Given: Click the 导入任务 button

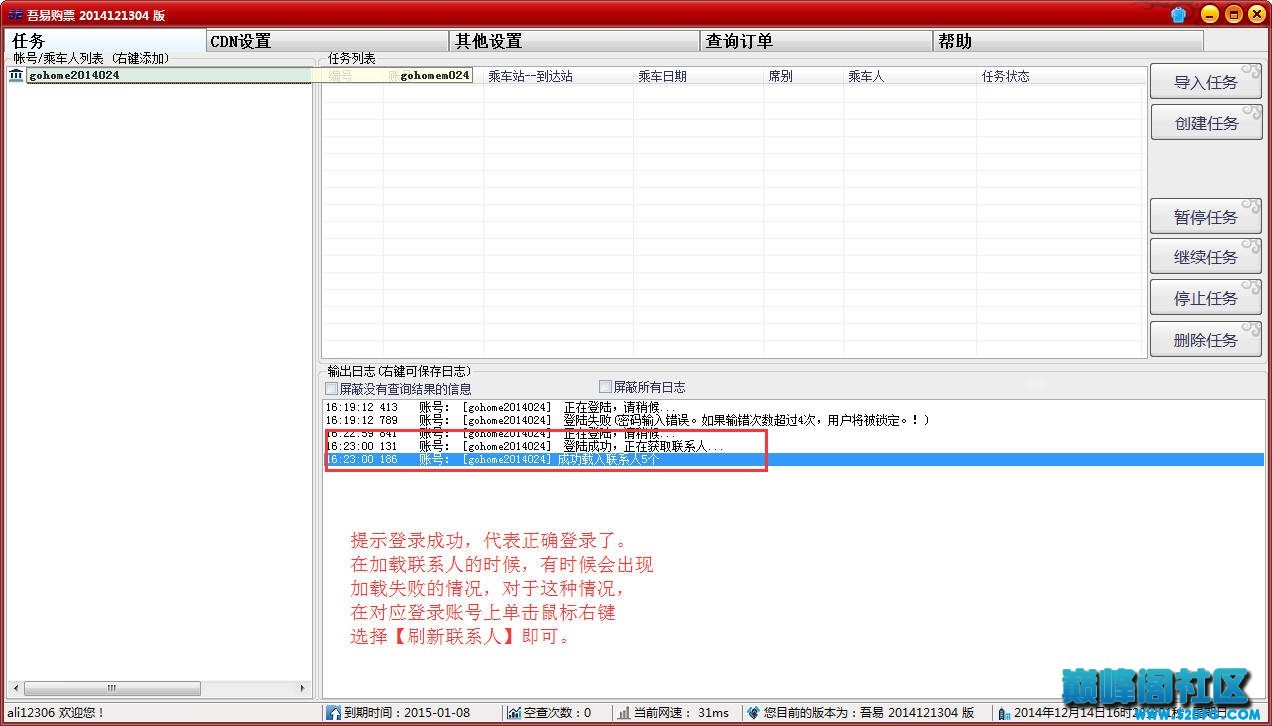Looking at the screenshot, I should [1206, 82].
